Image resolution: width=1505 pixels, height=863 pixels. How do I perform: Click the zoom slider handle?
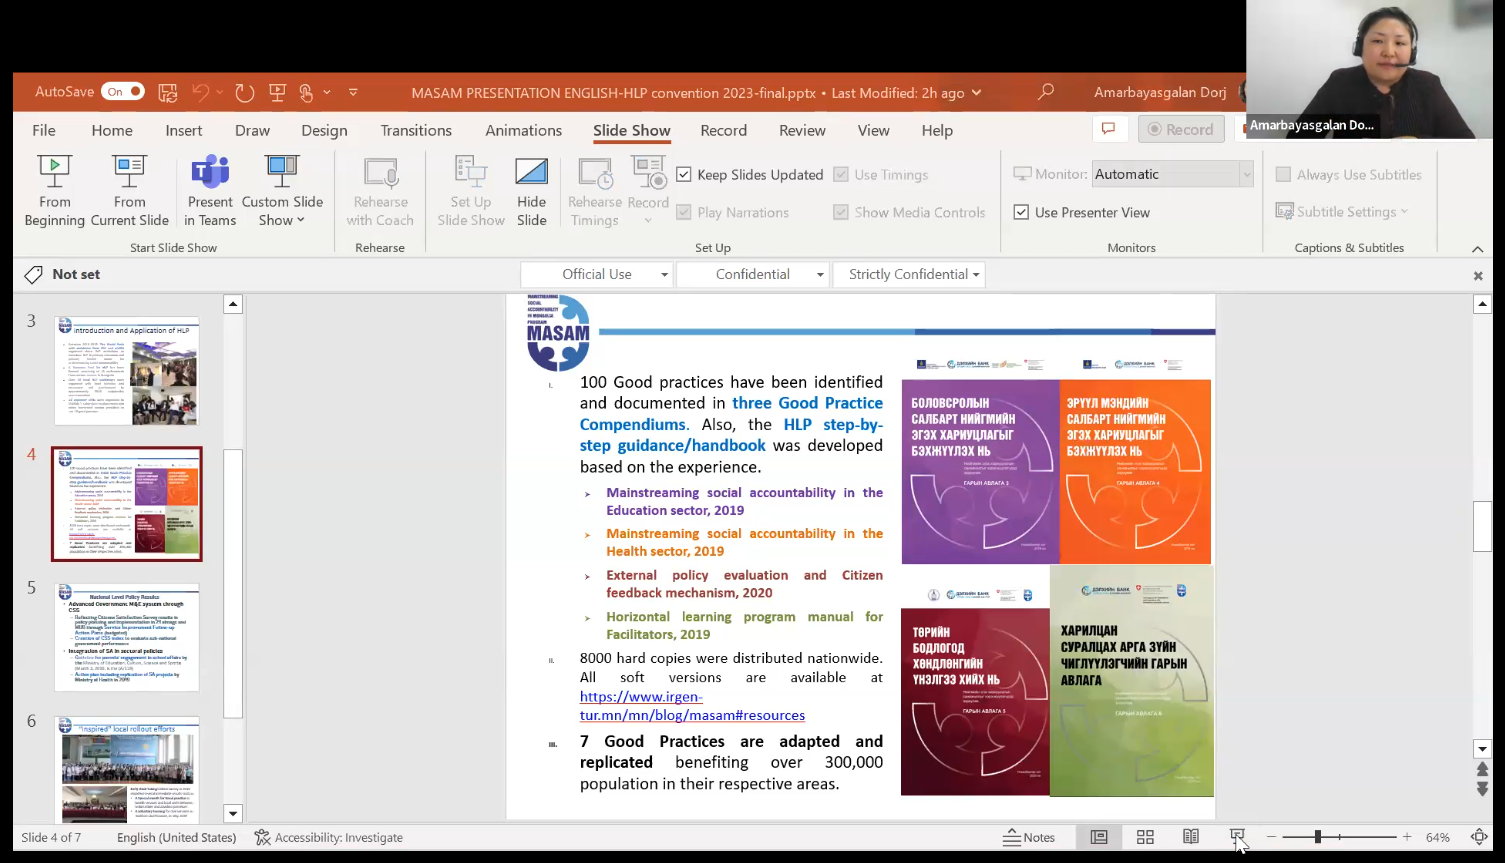pyautogui.click(x=1318, y=837)
